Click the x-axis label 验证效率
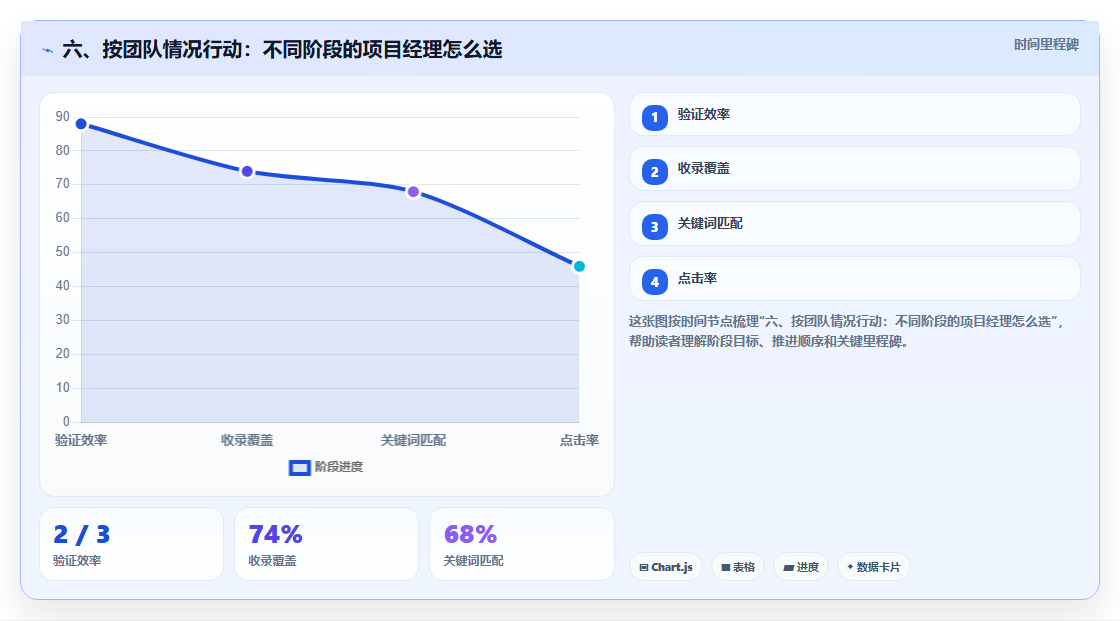 coord(81,440)
